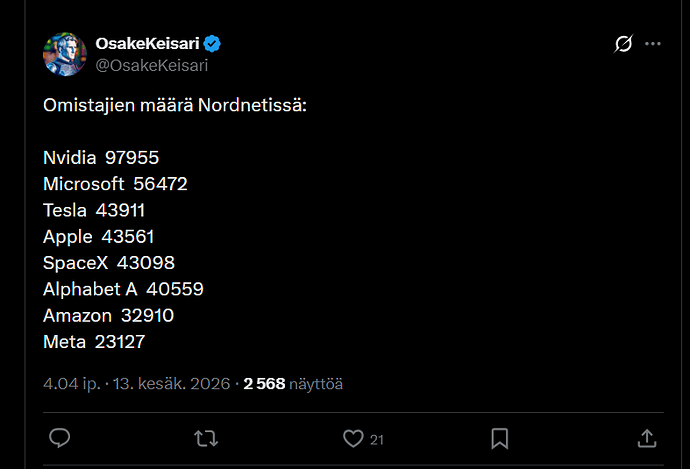The image size is (690, 469).
Task: Visit the @OsakeKeisari handle link
Action: [x=152, y=66]
